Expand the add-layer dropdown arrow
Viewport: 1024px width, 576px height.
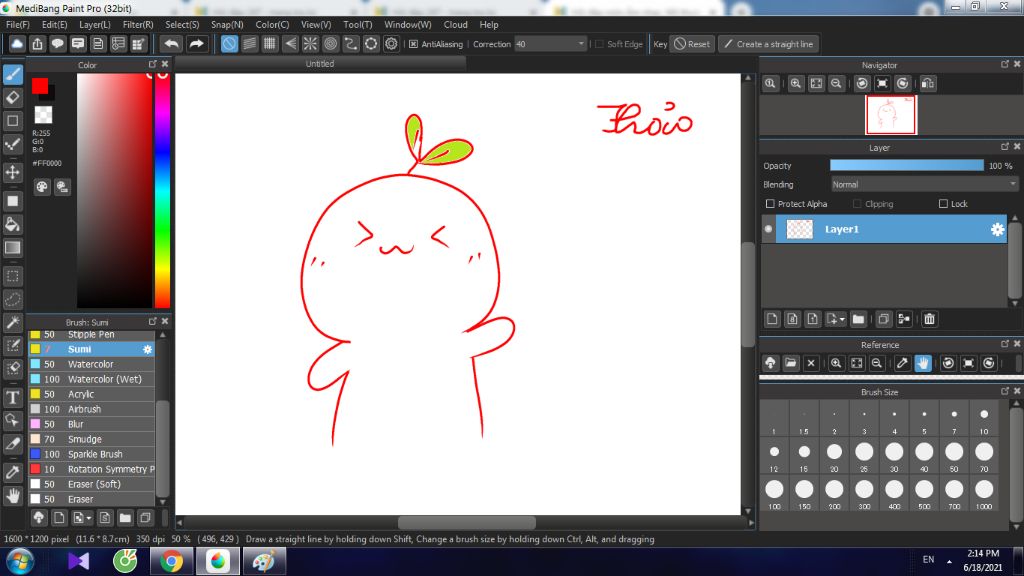pyautogui.click(x=842, y=319)
